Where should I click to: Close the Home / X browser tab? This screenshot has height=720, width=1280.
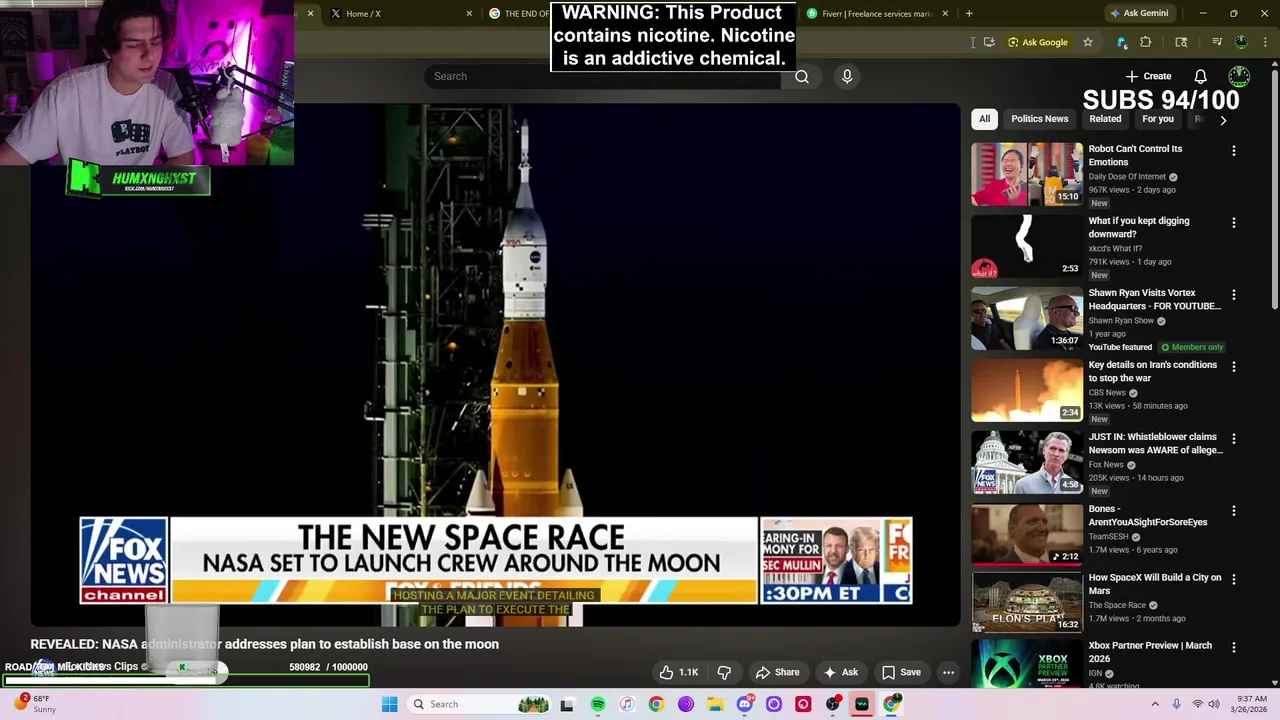[469, 13]
